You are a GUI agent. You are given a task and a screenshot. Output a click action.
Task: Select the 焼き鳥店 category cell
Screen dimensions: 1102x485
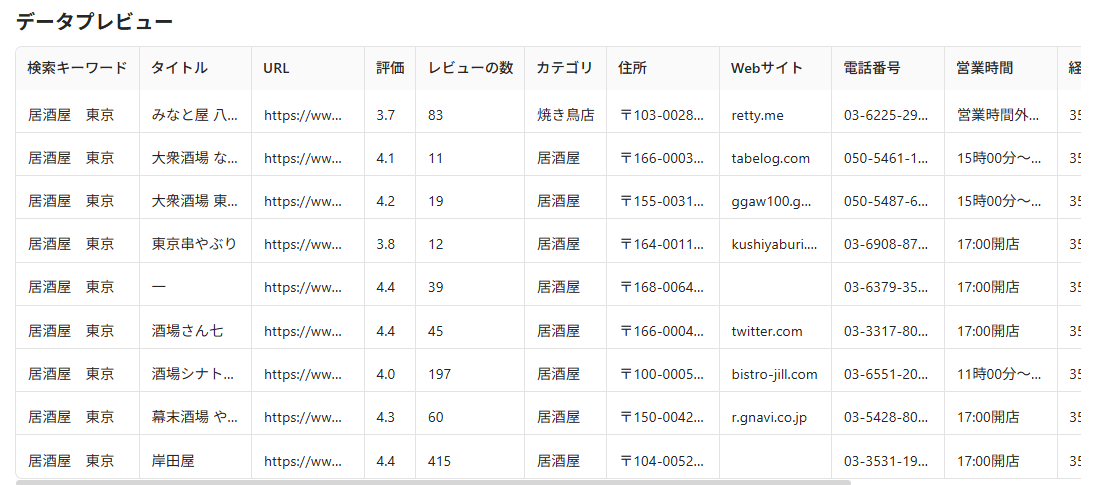point(565,115)
